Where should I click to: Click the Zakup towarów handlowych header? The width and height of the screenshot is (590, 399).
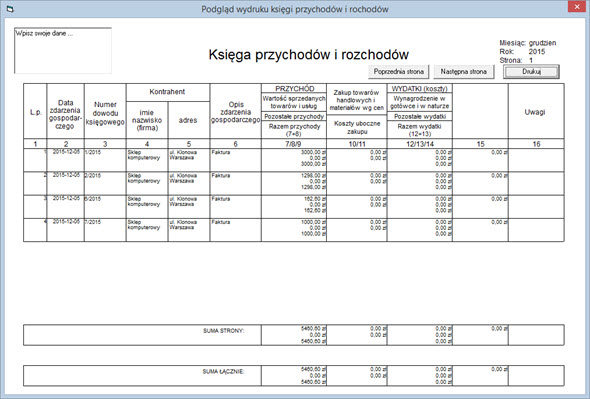tap(357, 100)
